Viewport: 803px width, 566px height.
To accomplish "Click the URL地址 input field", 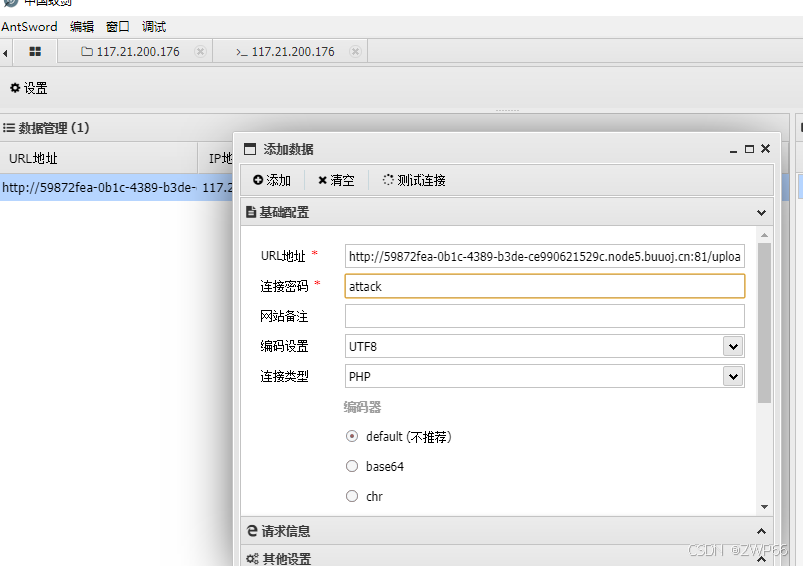I will 544,256.
